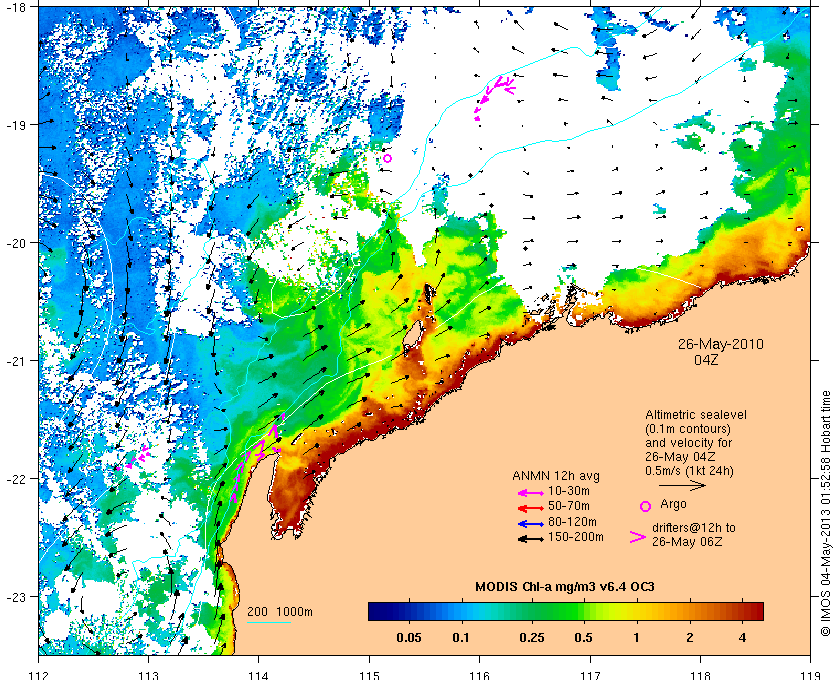Click the magenta 10-30m arrow in legend
840x680 pixels.
tap(531, 492)
